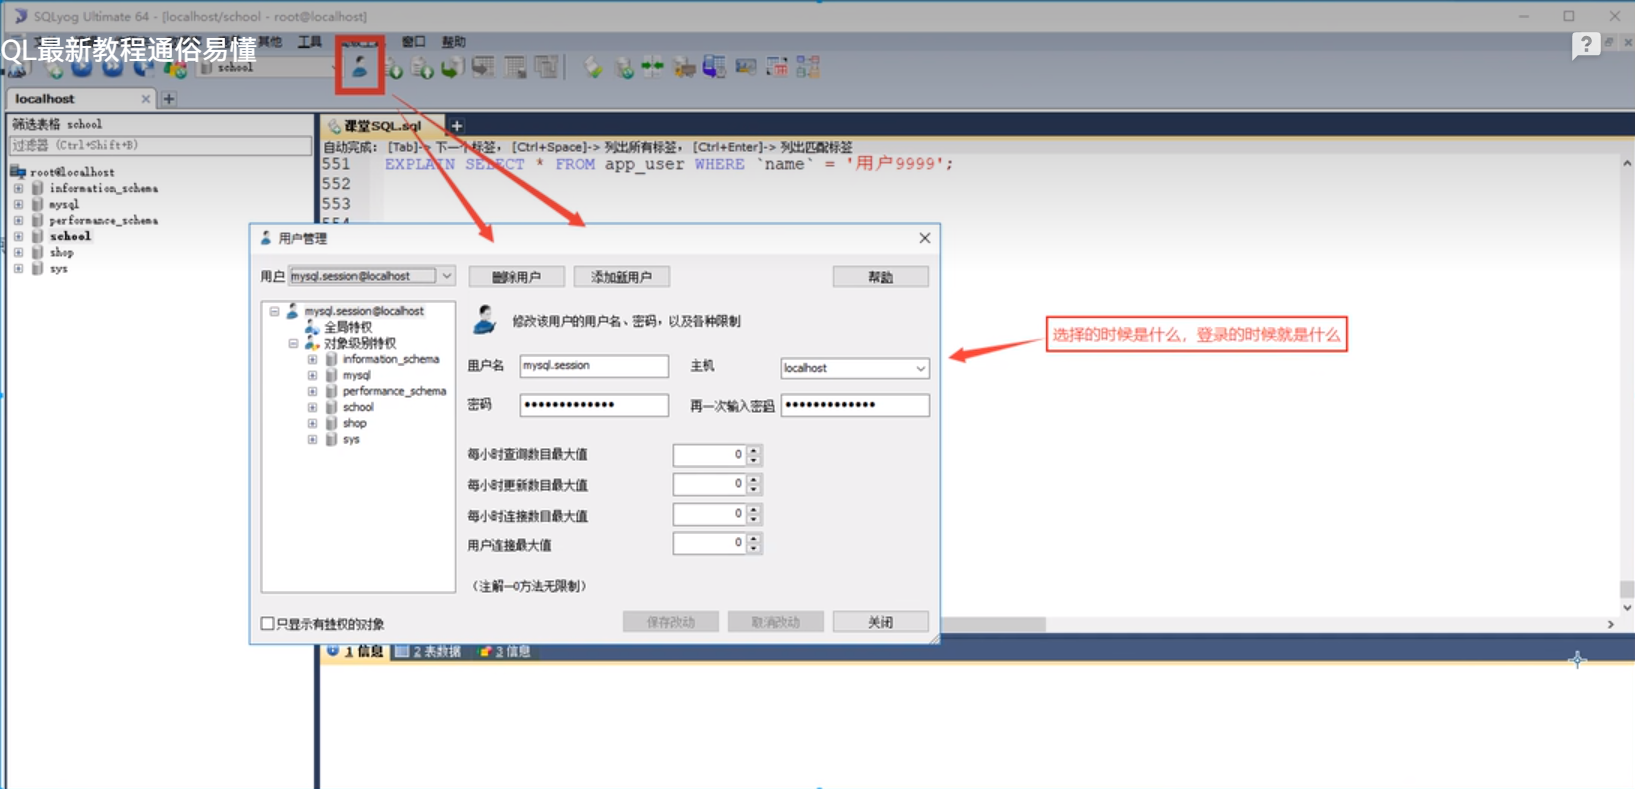The height and width of the screenshot is (789, 1635).
Task: Click the 每小时更新数目最大值 number field
Action: tap(709, 485)
